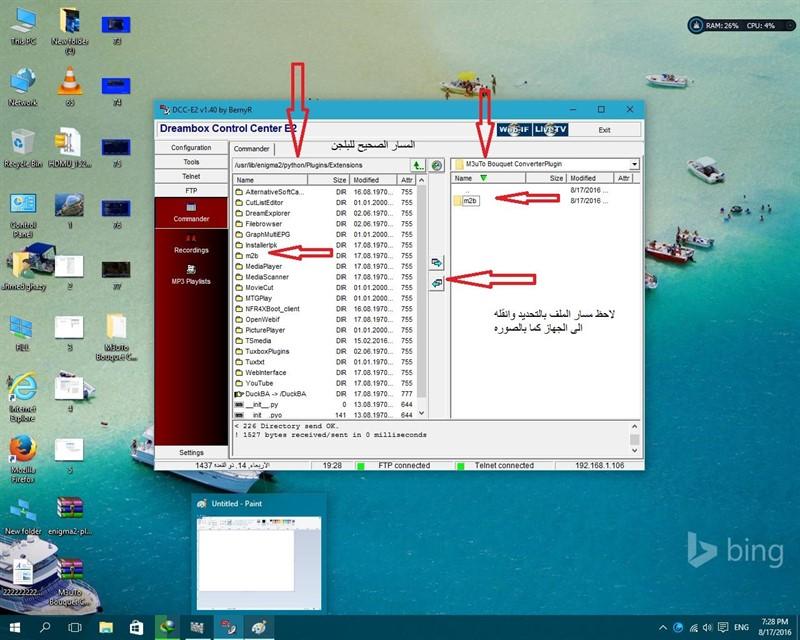Click the log panel scroll-down arrow
This screenshot has height=640, width=800.
pos(635,450)
